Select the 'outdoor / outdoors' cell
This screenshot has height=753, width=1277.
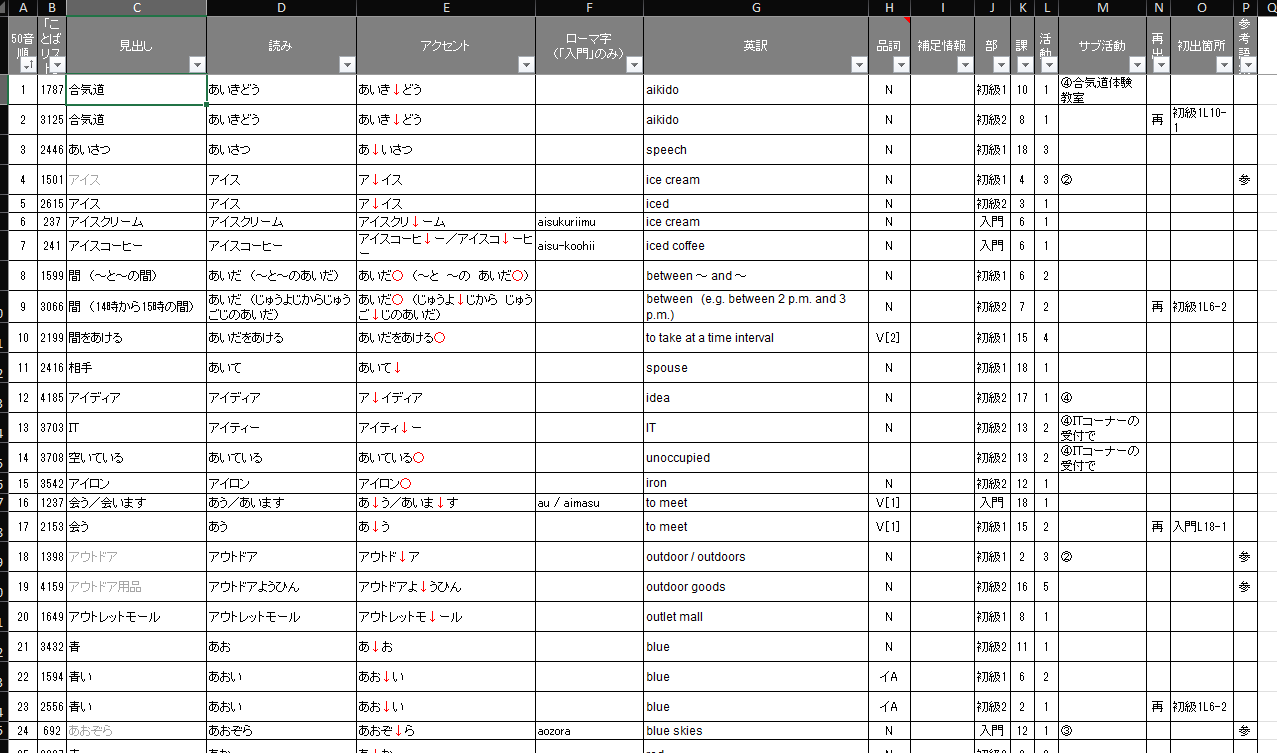(x=756, y=557)
